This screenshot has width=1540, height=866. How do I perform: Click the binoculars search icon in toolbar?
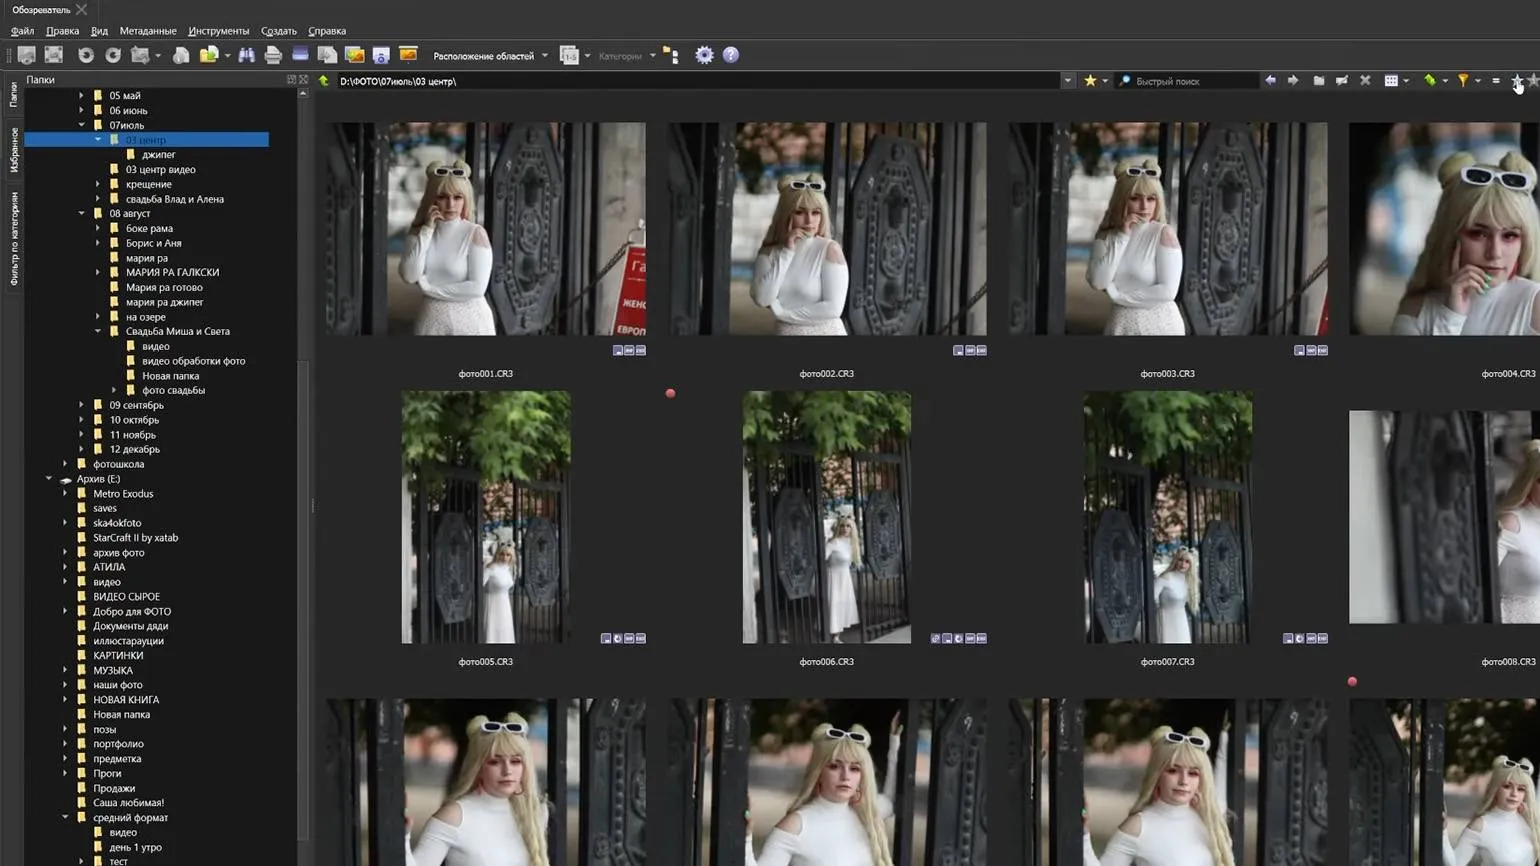click(x=246, y=55)
